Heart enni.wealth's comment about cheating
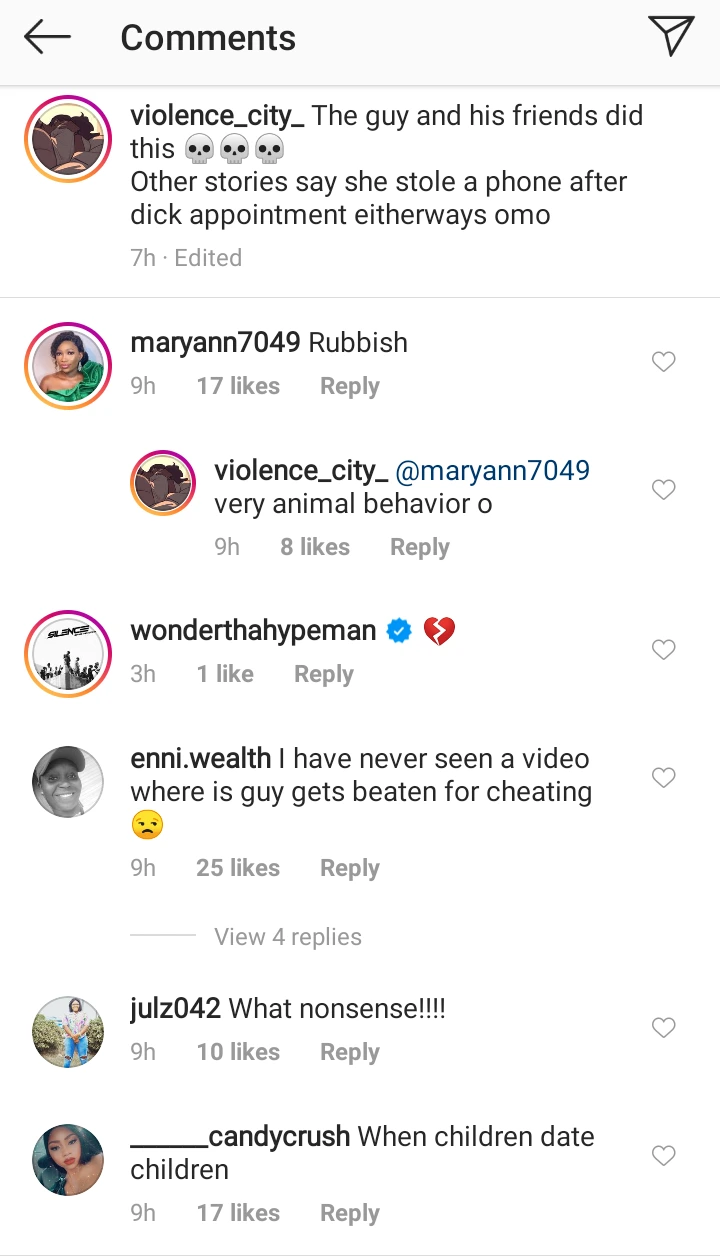Viewport: 720px width, 1257px height. pos(664,778)
